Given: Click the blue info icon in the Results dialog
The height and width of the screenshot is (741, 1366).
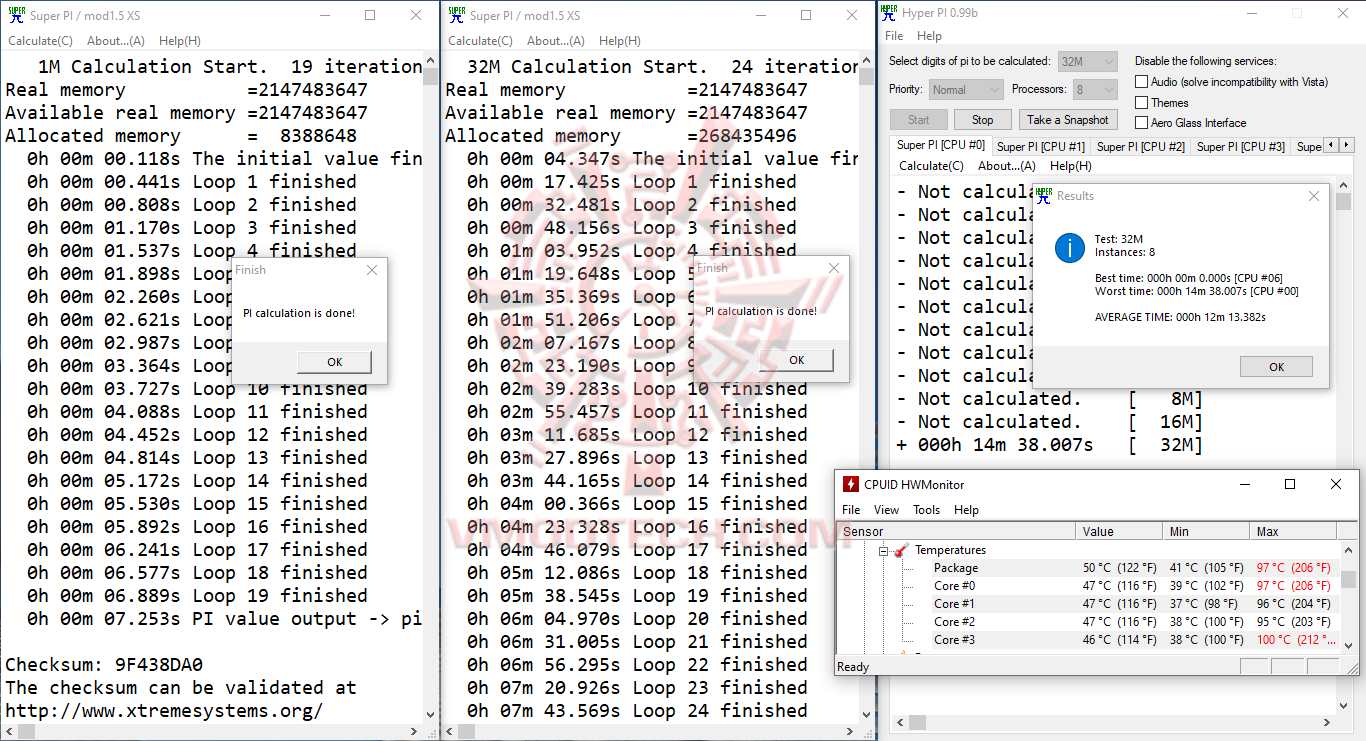Looking at the screenshot, I should tap(1070, 247).
